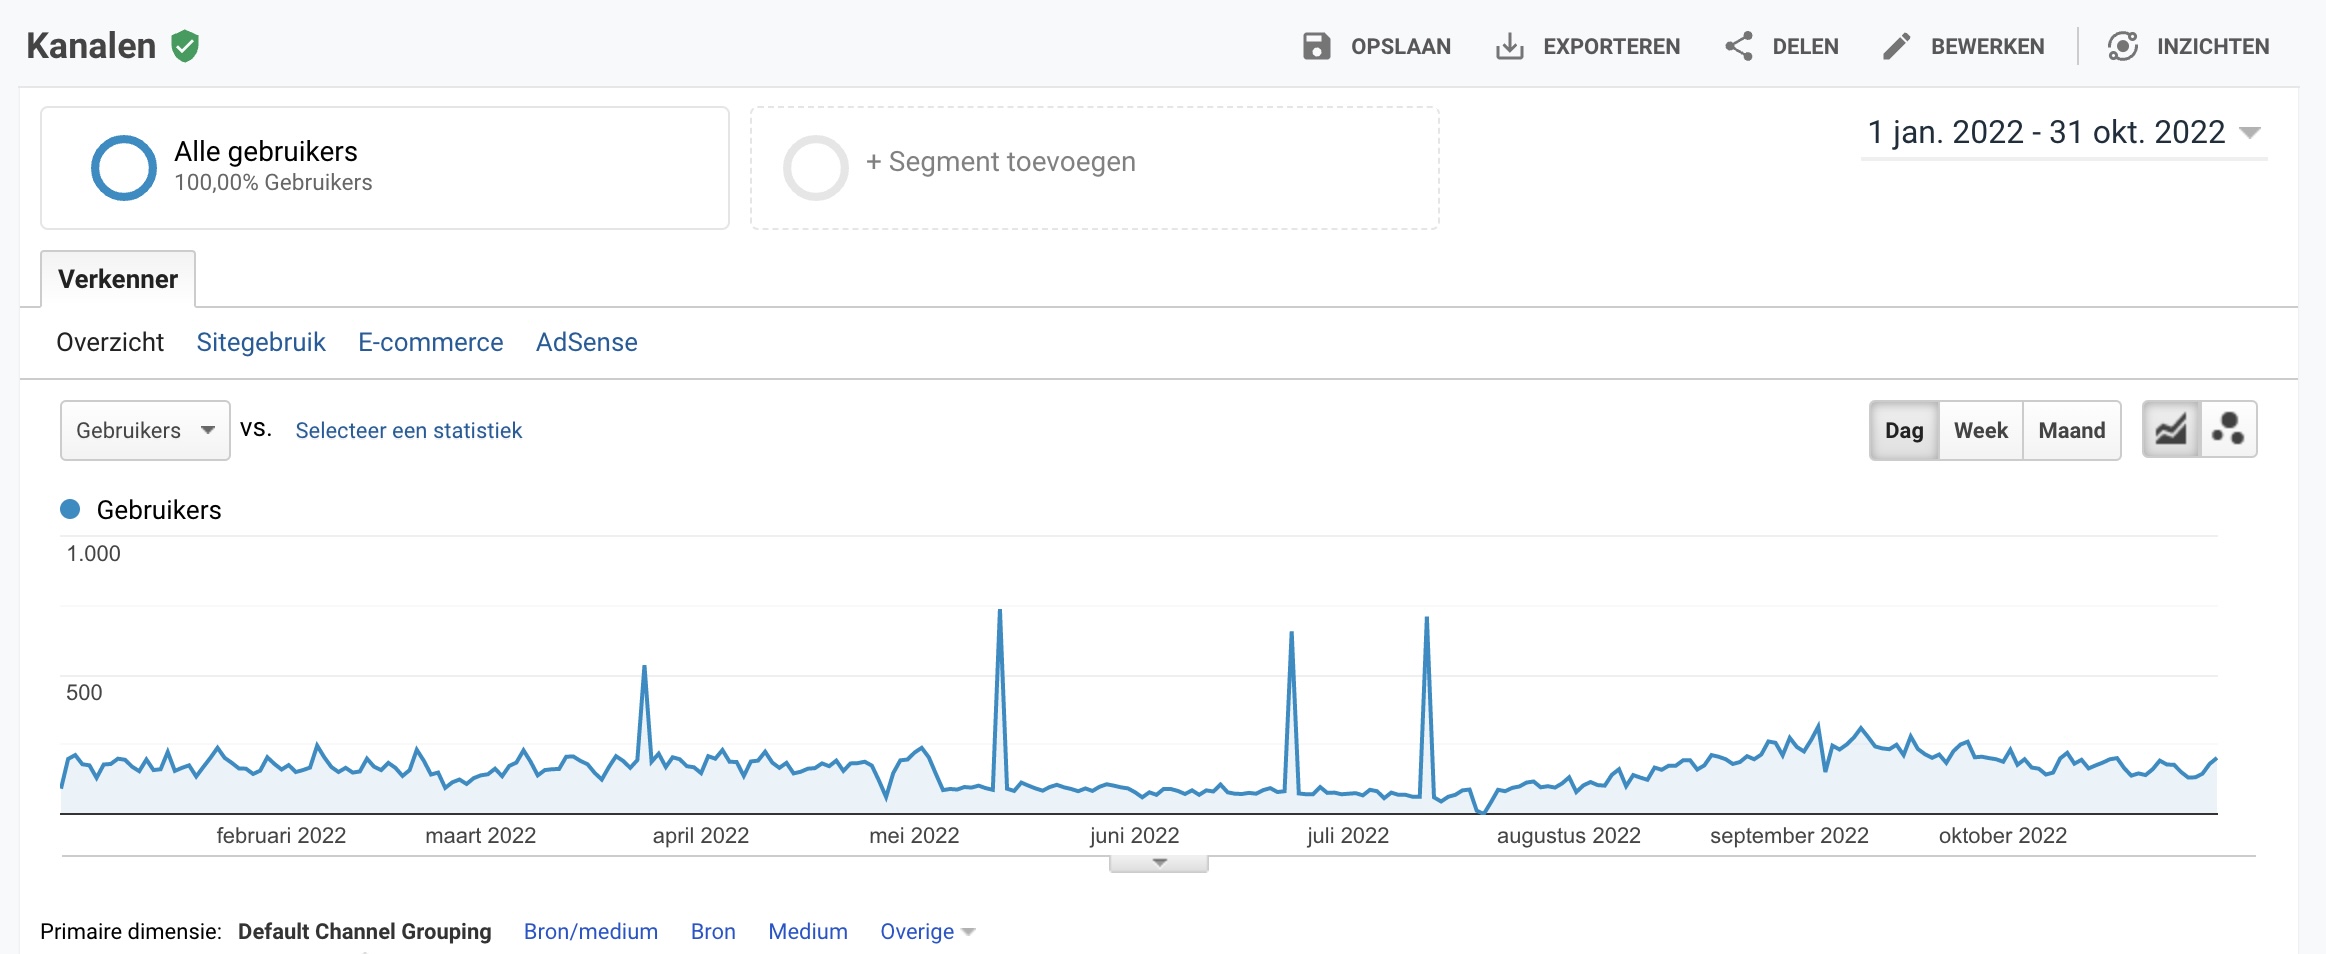Set graph granularity to Dag
The image size is (2326, 954).
[x=1904, y=430]
